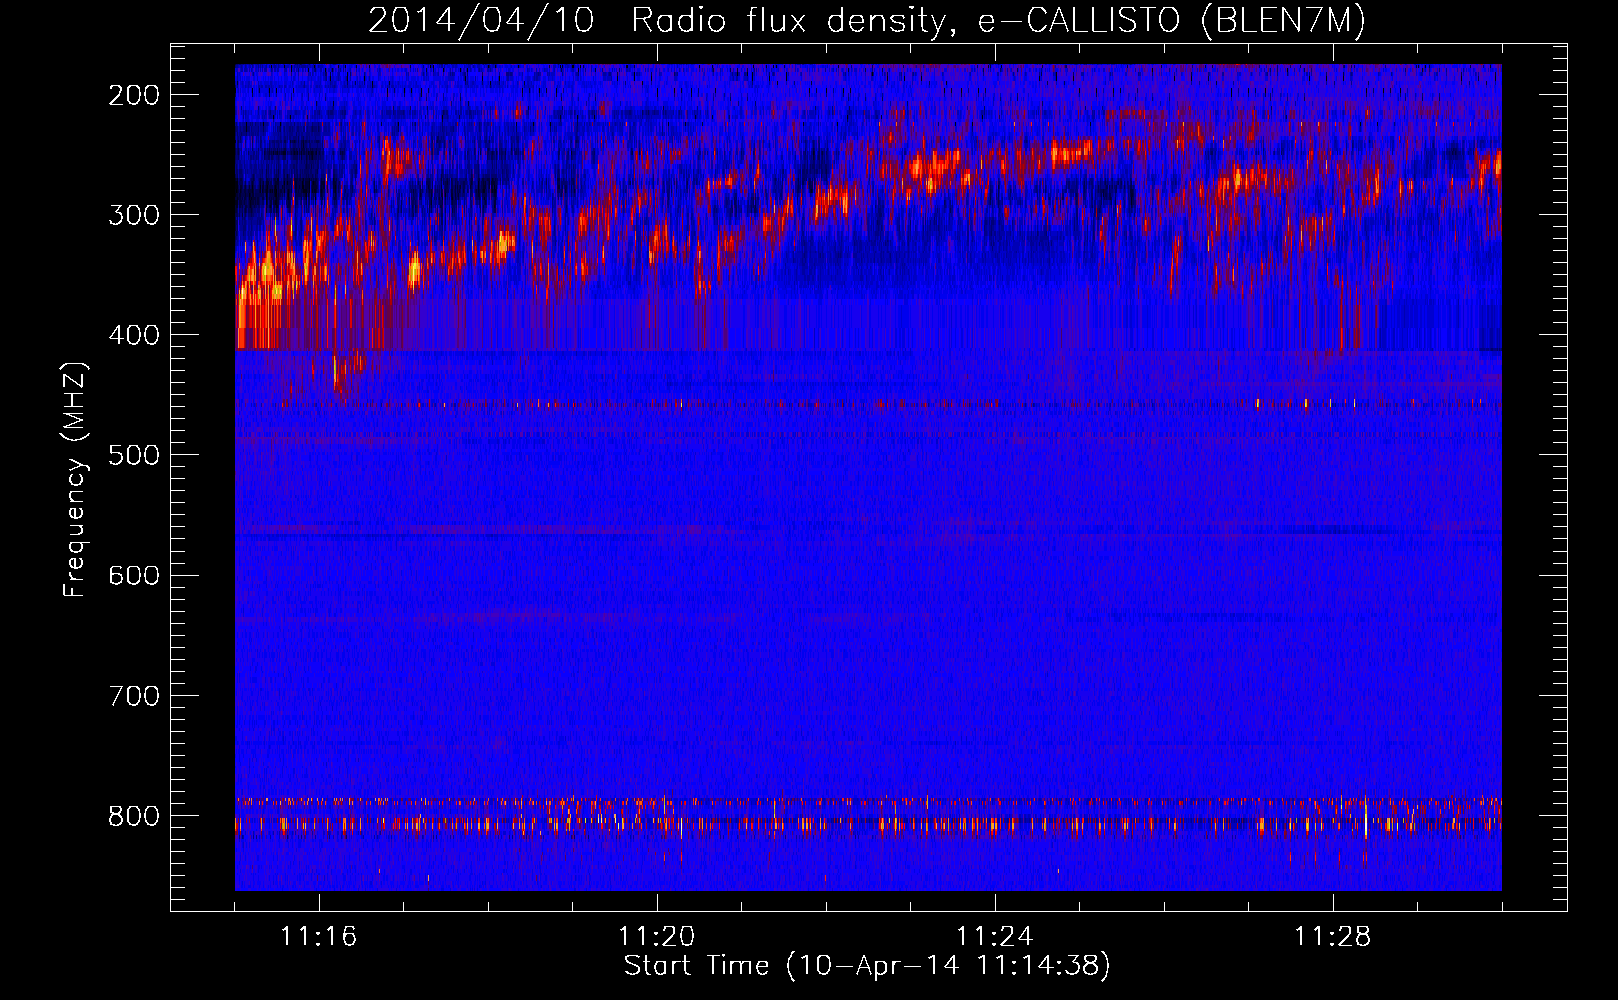Click the 11:20 time tick label

click(x=657, y=937)
